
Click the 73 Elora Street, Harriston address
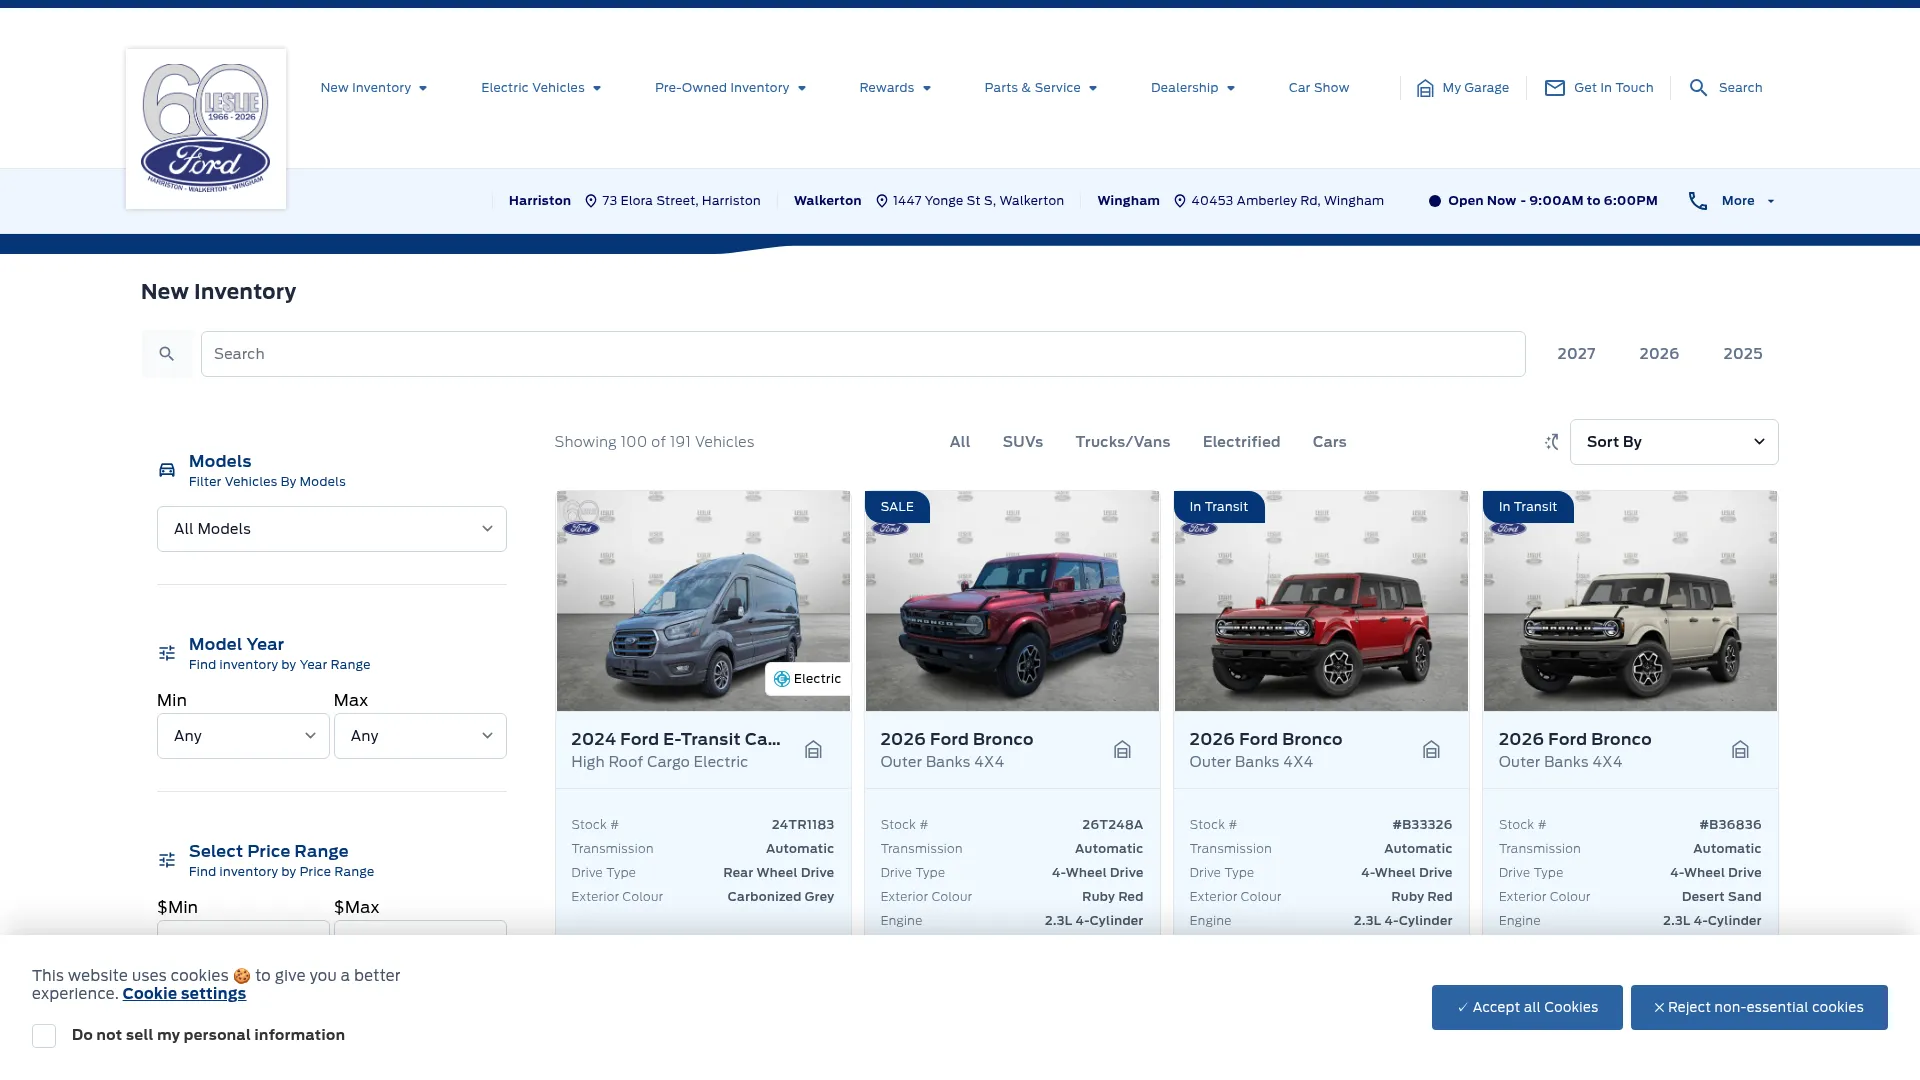tap(681, 201)
